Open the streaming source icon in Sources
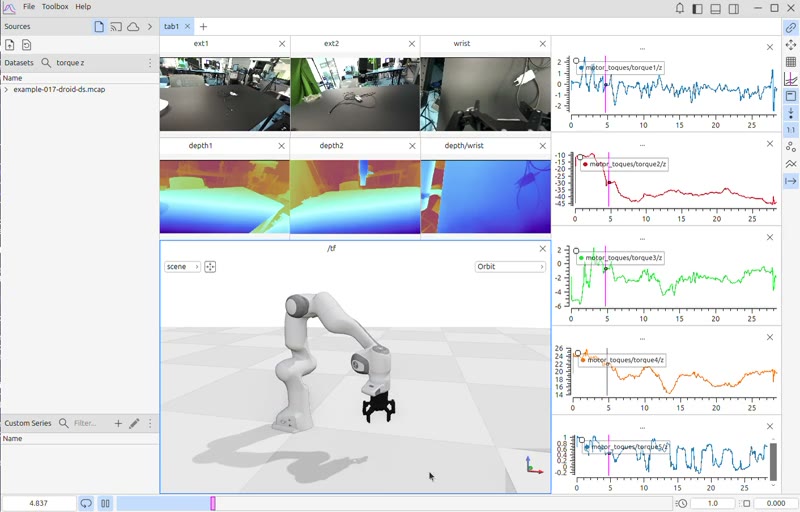This screenshot has height=512, width=800. 116,27
